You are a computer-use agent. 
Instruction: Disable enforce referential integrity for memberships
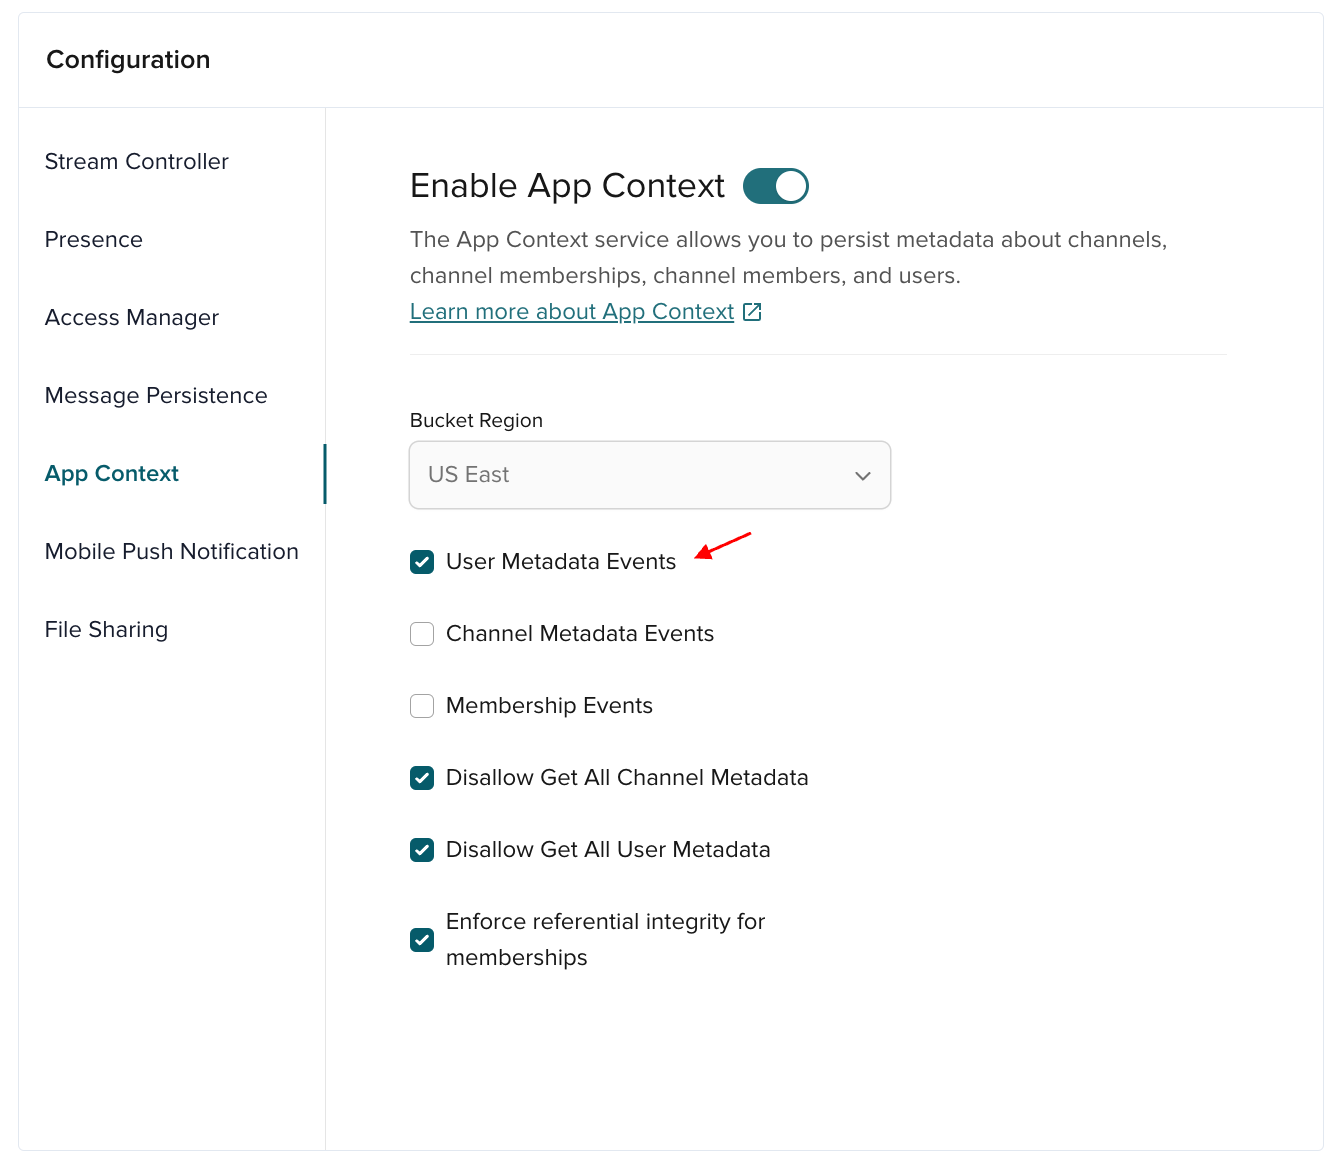[x=422, y=940]
